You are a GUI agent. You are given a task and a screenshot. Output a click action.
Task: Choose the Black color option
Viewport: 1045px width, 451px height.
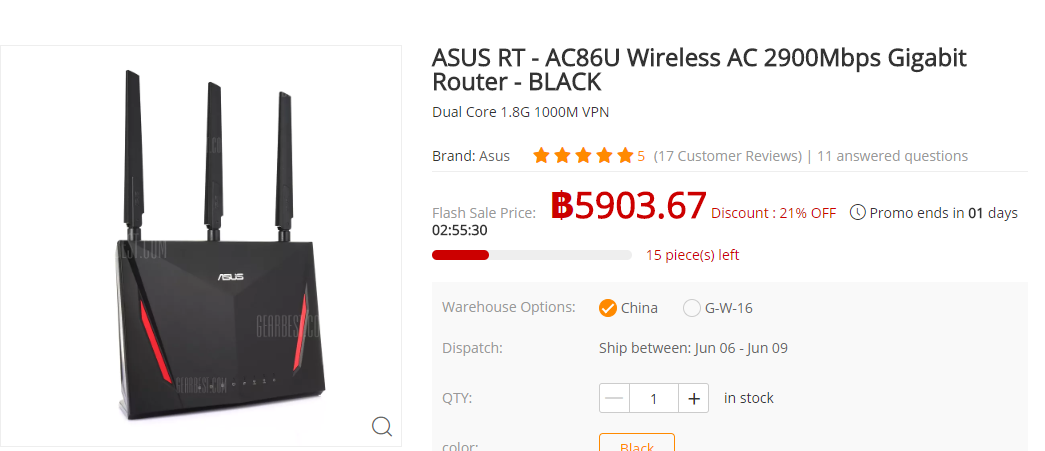[637, 445]
